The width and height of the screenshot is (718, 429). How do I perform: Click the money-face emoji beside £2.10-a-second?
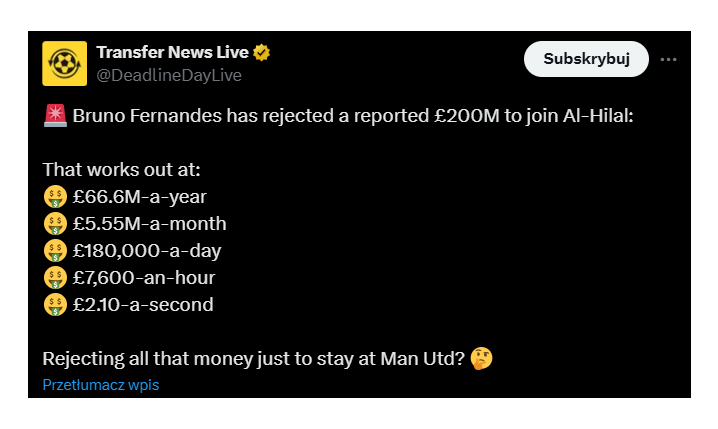[55, 305]
